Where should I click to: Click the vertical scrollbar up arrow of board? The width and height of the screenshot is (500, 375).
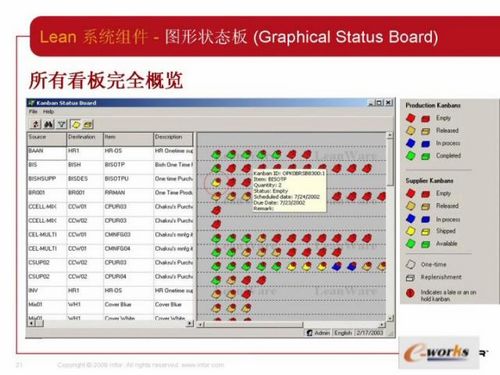[x=389, y=135]
